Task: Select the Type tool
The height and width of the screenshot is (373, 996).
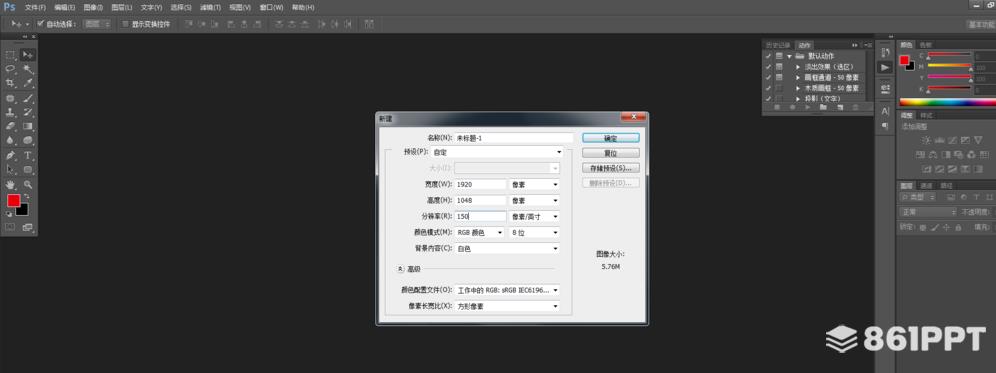Action: (x=28, y=156)
